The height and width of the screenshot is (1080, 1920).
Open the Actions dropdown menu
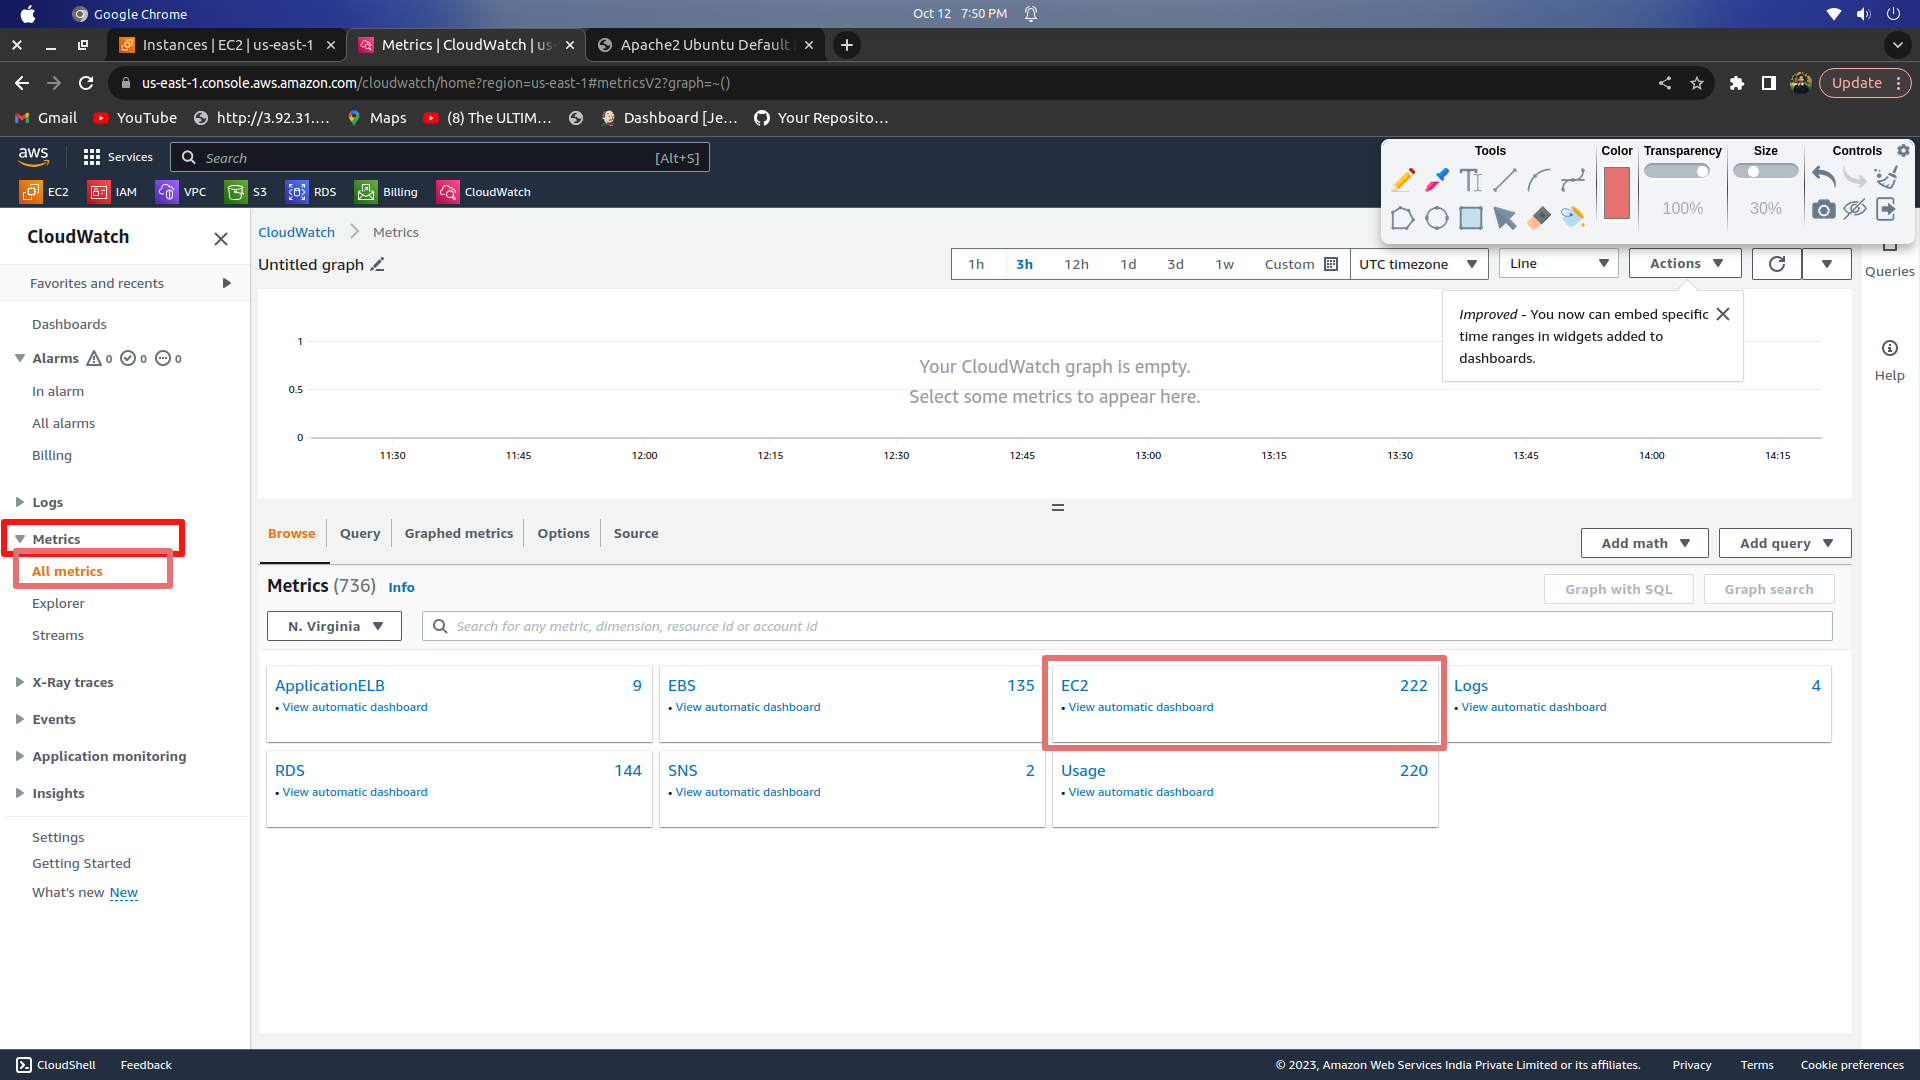pyautogui.click(x=1685, y=264)
